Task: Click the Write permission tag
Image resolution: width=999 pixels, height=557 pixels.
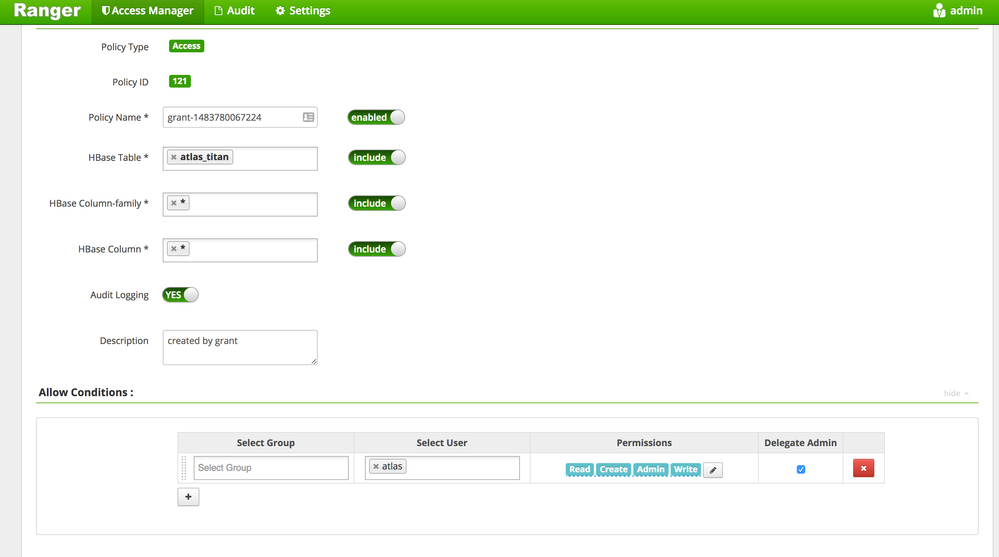Action: pos(686,470)
